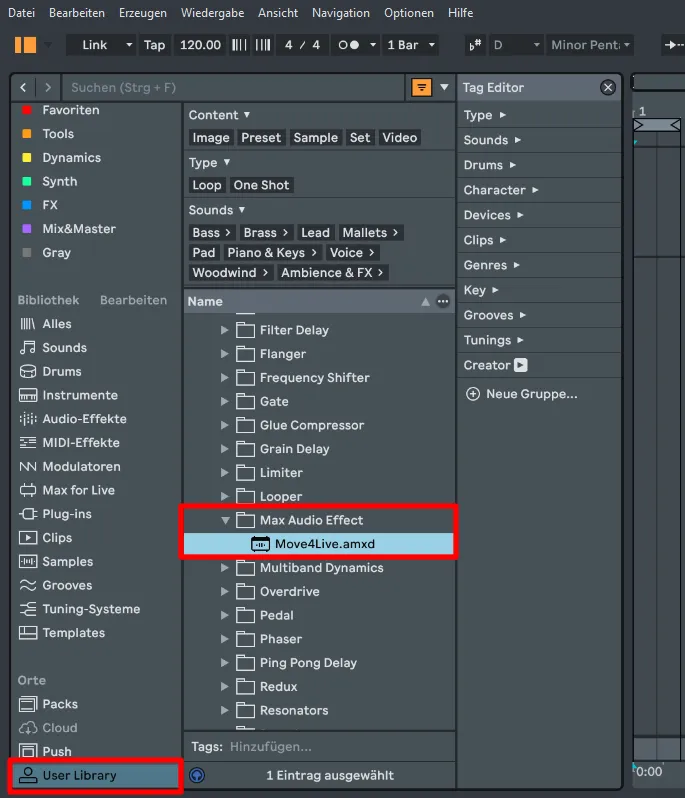Click the Neue Gruppe... link
Image resolution: width=685 pixels, height=798 pixels.
pyautogui.click(x=531, y=394)
